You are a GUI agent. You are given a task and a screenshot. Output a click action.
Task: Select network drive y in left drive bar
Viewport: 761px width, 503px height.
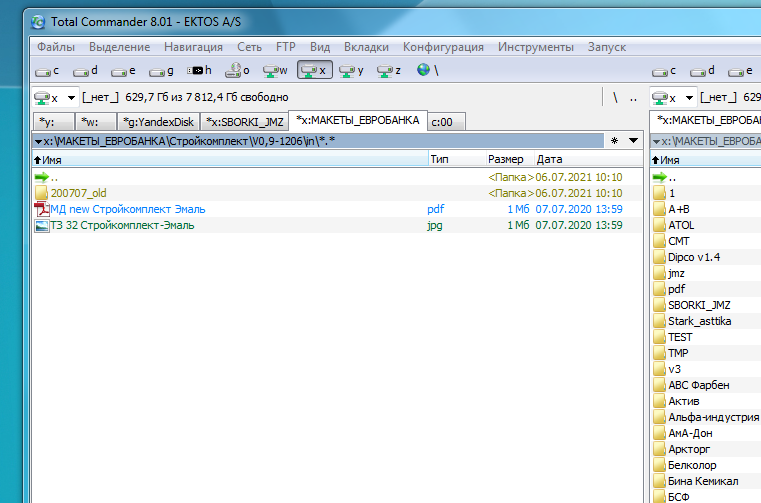[x=351, y=71]
